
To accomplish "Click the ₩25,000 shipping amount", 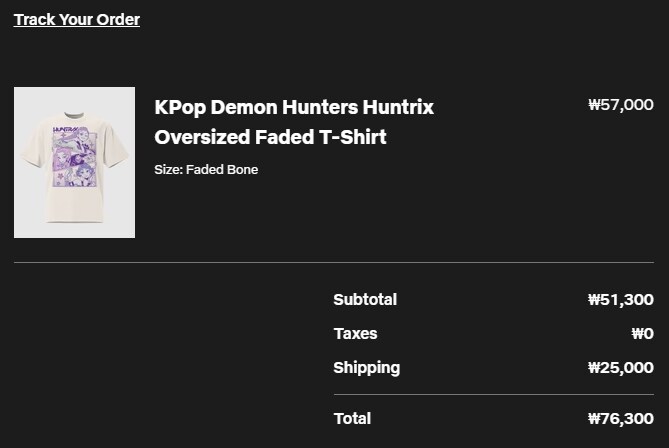I will point(621,368).
